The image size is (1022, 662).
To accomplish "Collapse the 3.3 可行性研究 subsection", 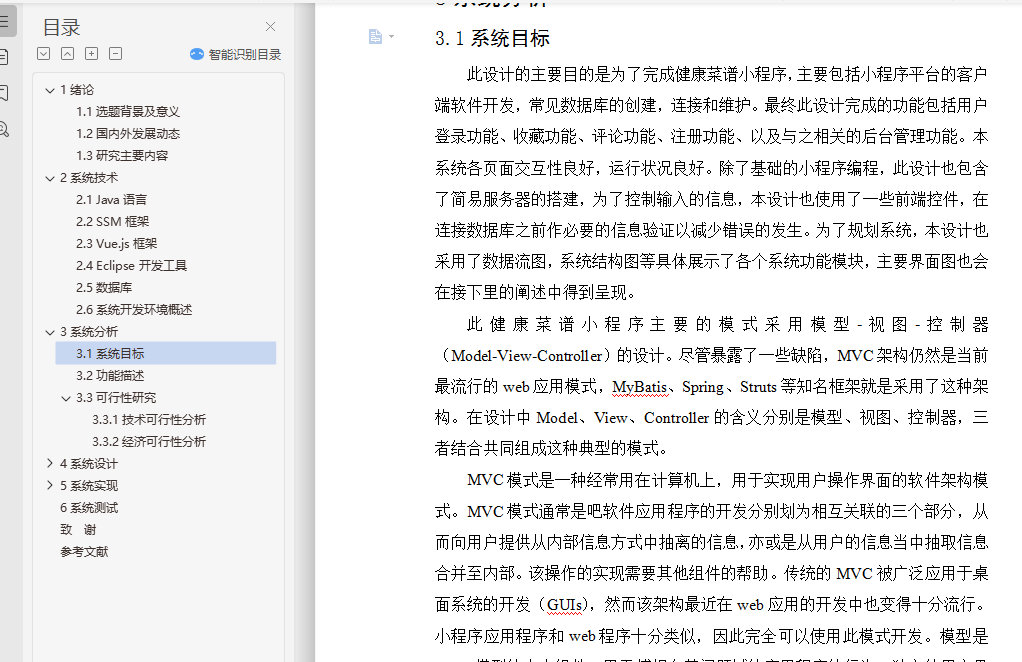I will (66, 398).
